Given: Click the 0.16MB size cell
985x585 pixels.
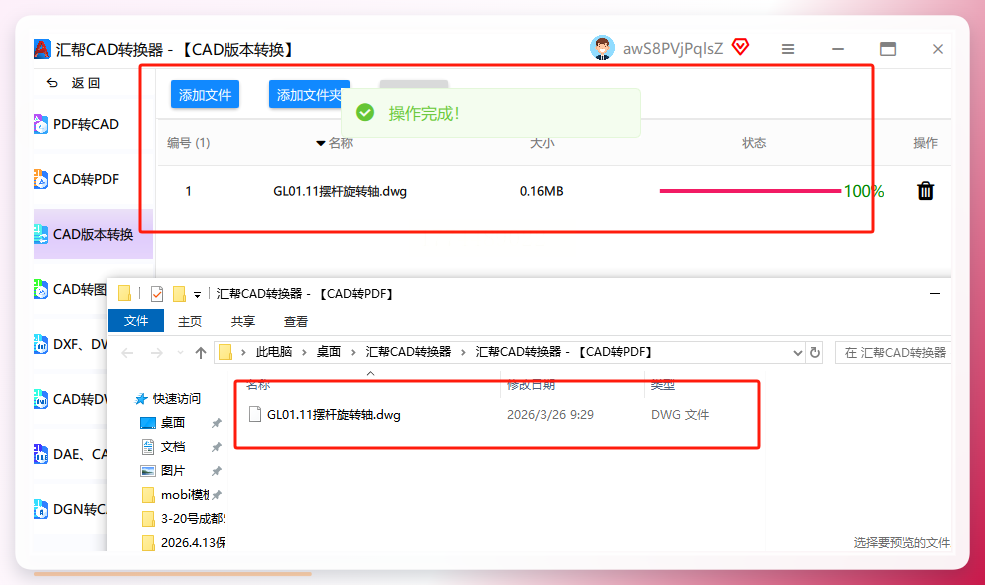Looking at the screenshot, I should 541,191.
